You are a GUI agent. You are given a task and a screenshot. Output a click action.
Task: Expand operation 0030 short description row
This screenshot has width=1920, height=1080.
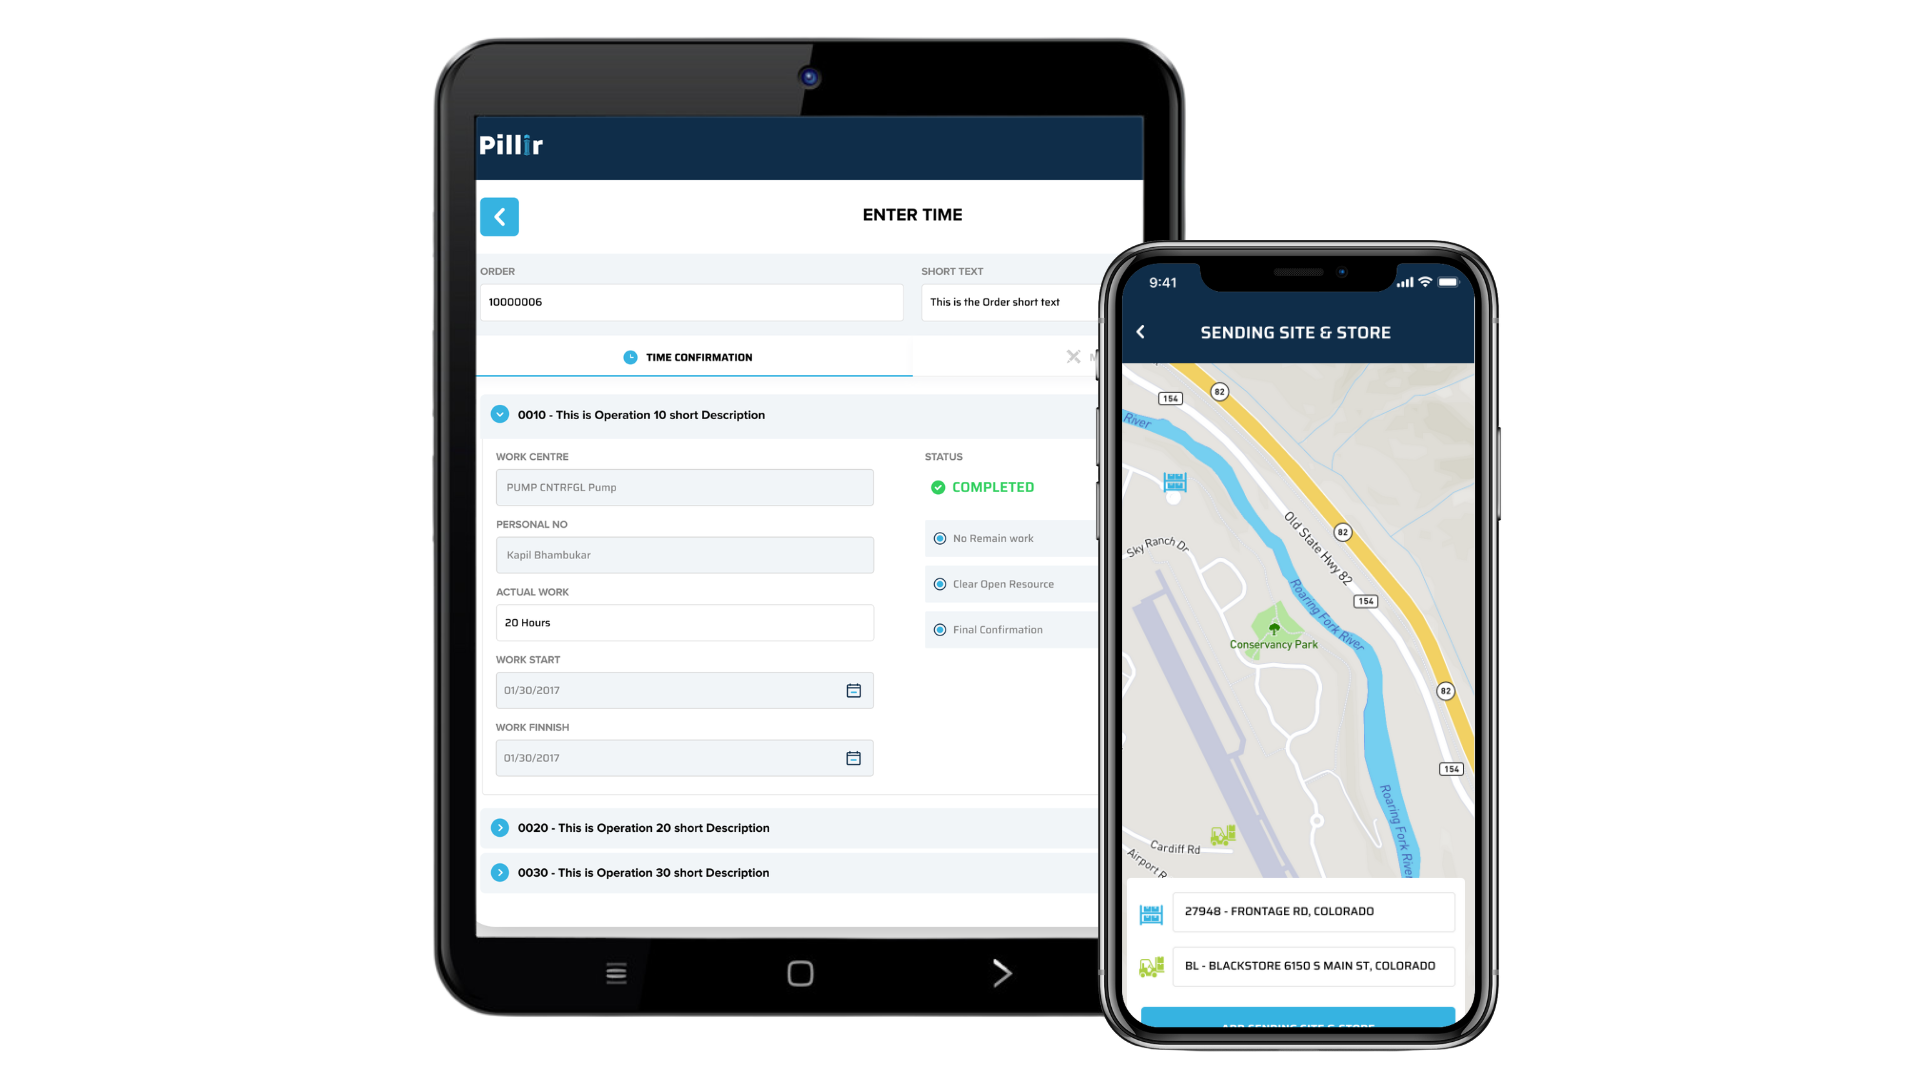(x=500, y=872)
